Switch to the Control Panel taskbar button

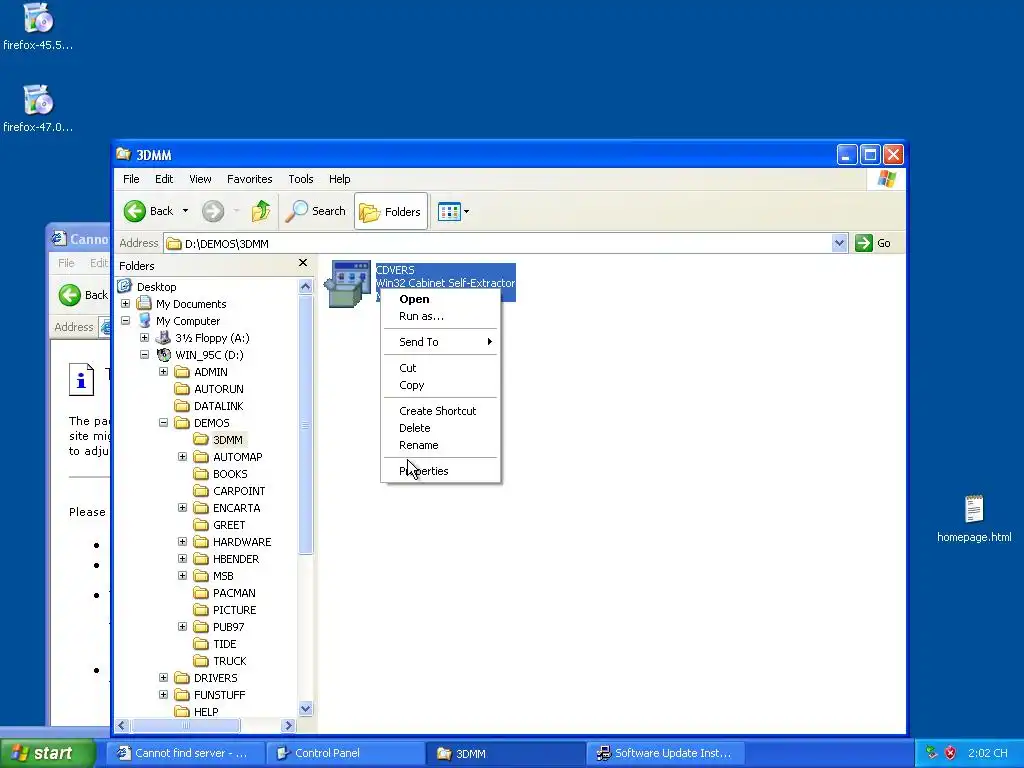tap(346, 753)
